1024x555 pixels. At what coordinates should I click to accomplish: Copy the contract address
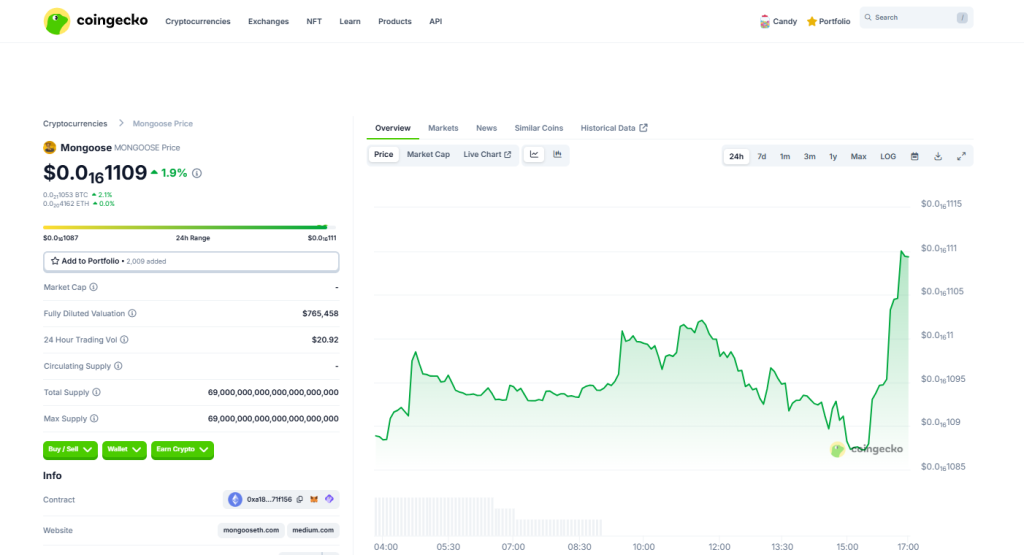(300, 499)
